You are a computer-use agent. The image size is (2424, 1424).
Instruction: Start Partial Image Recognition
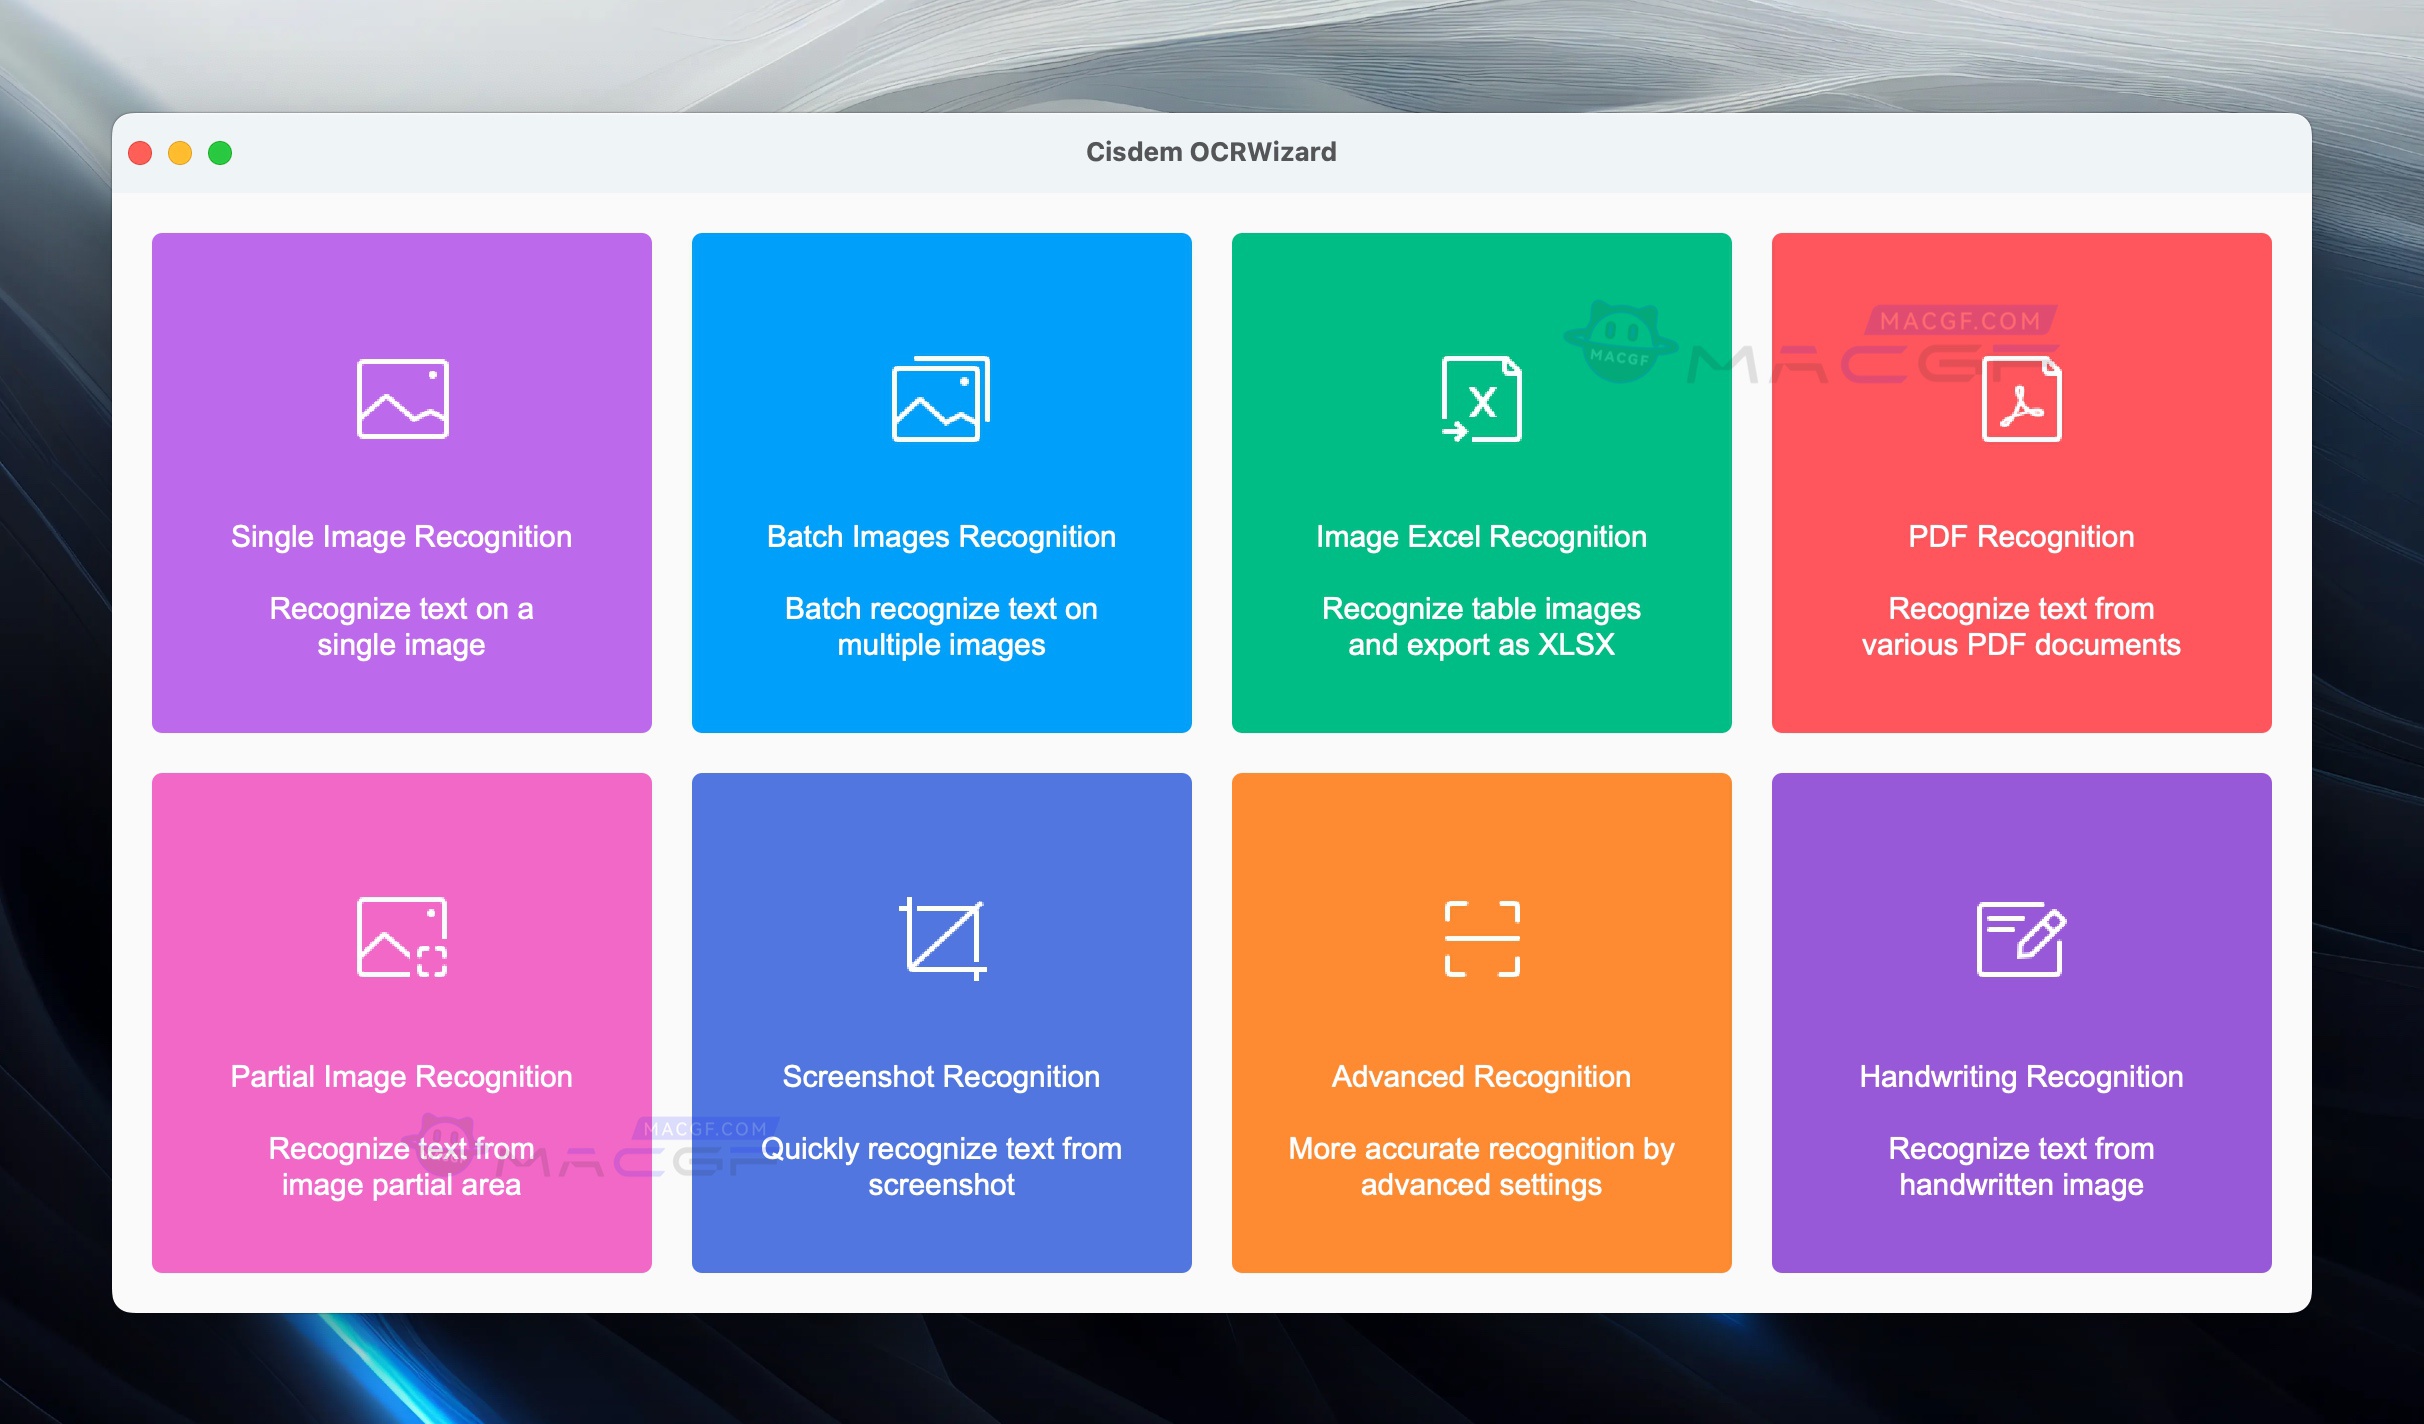pyautogui.click(x=401, y=1023)
